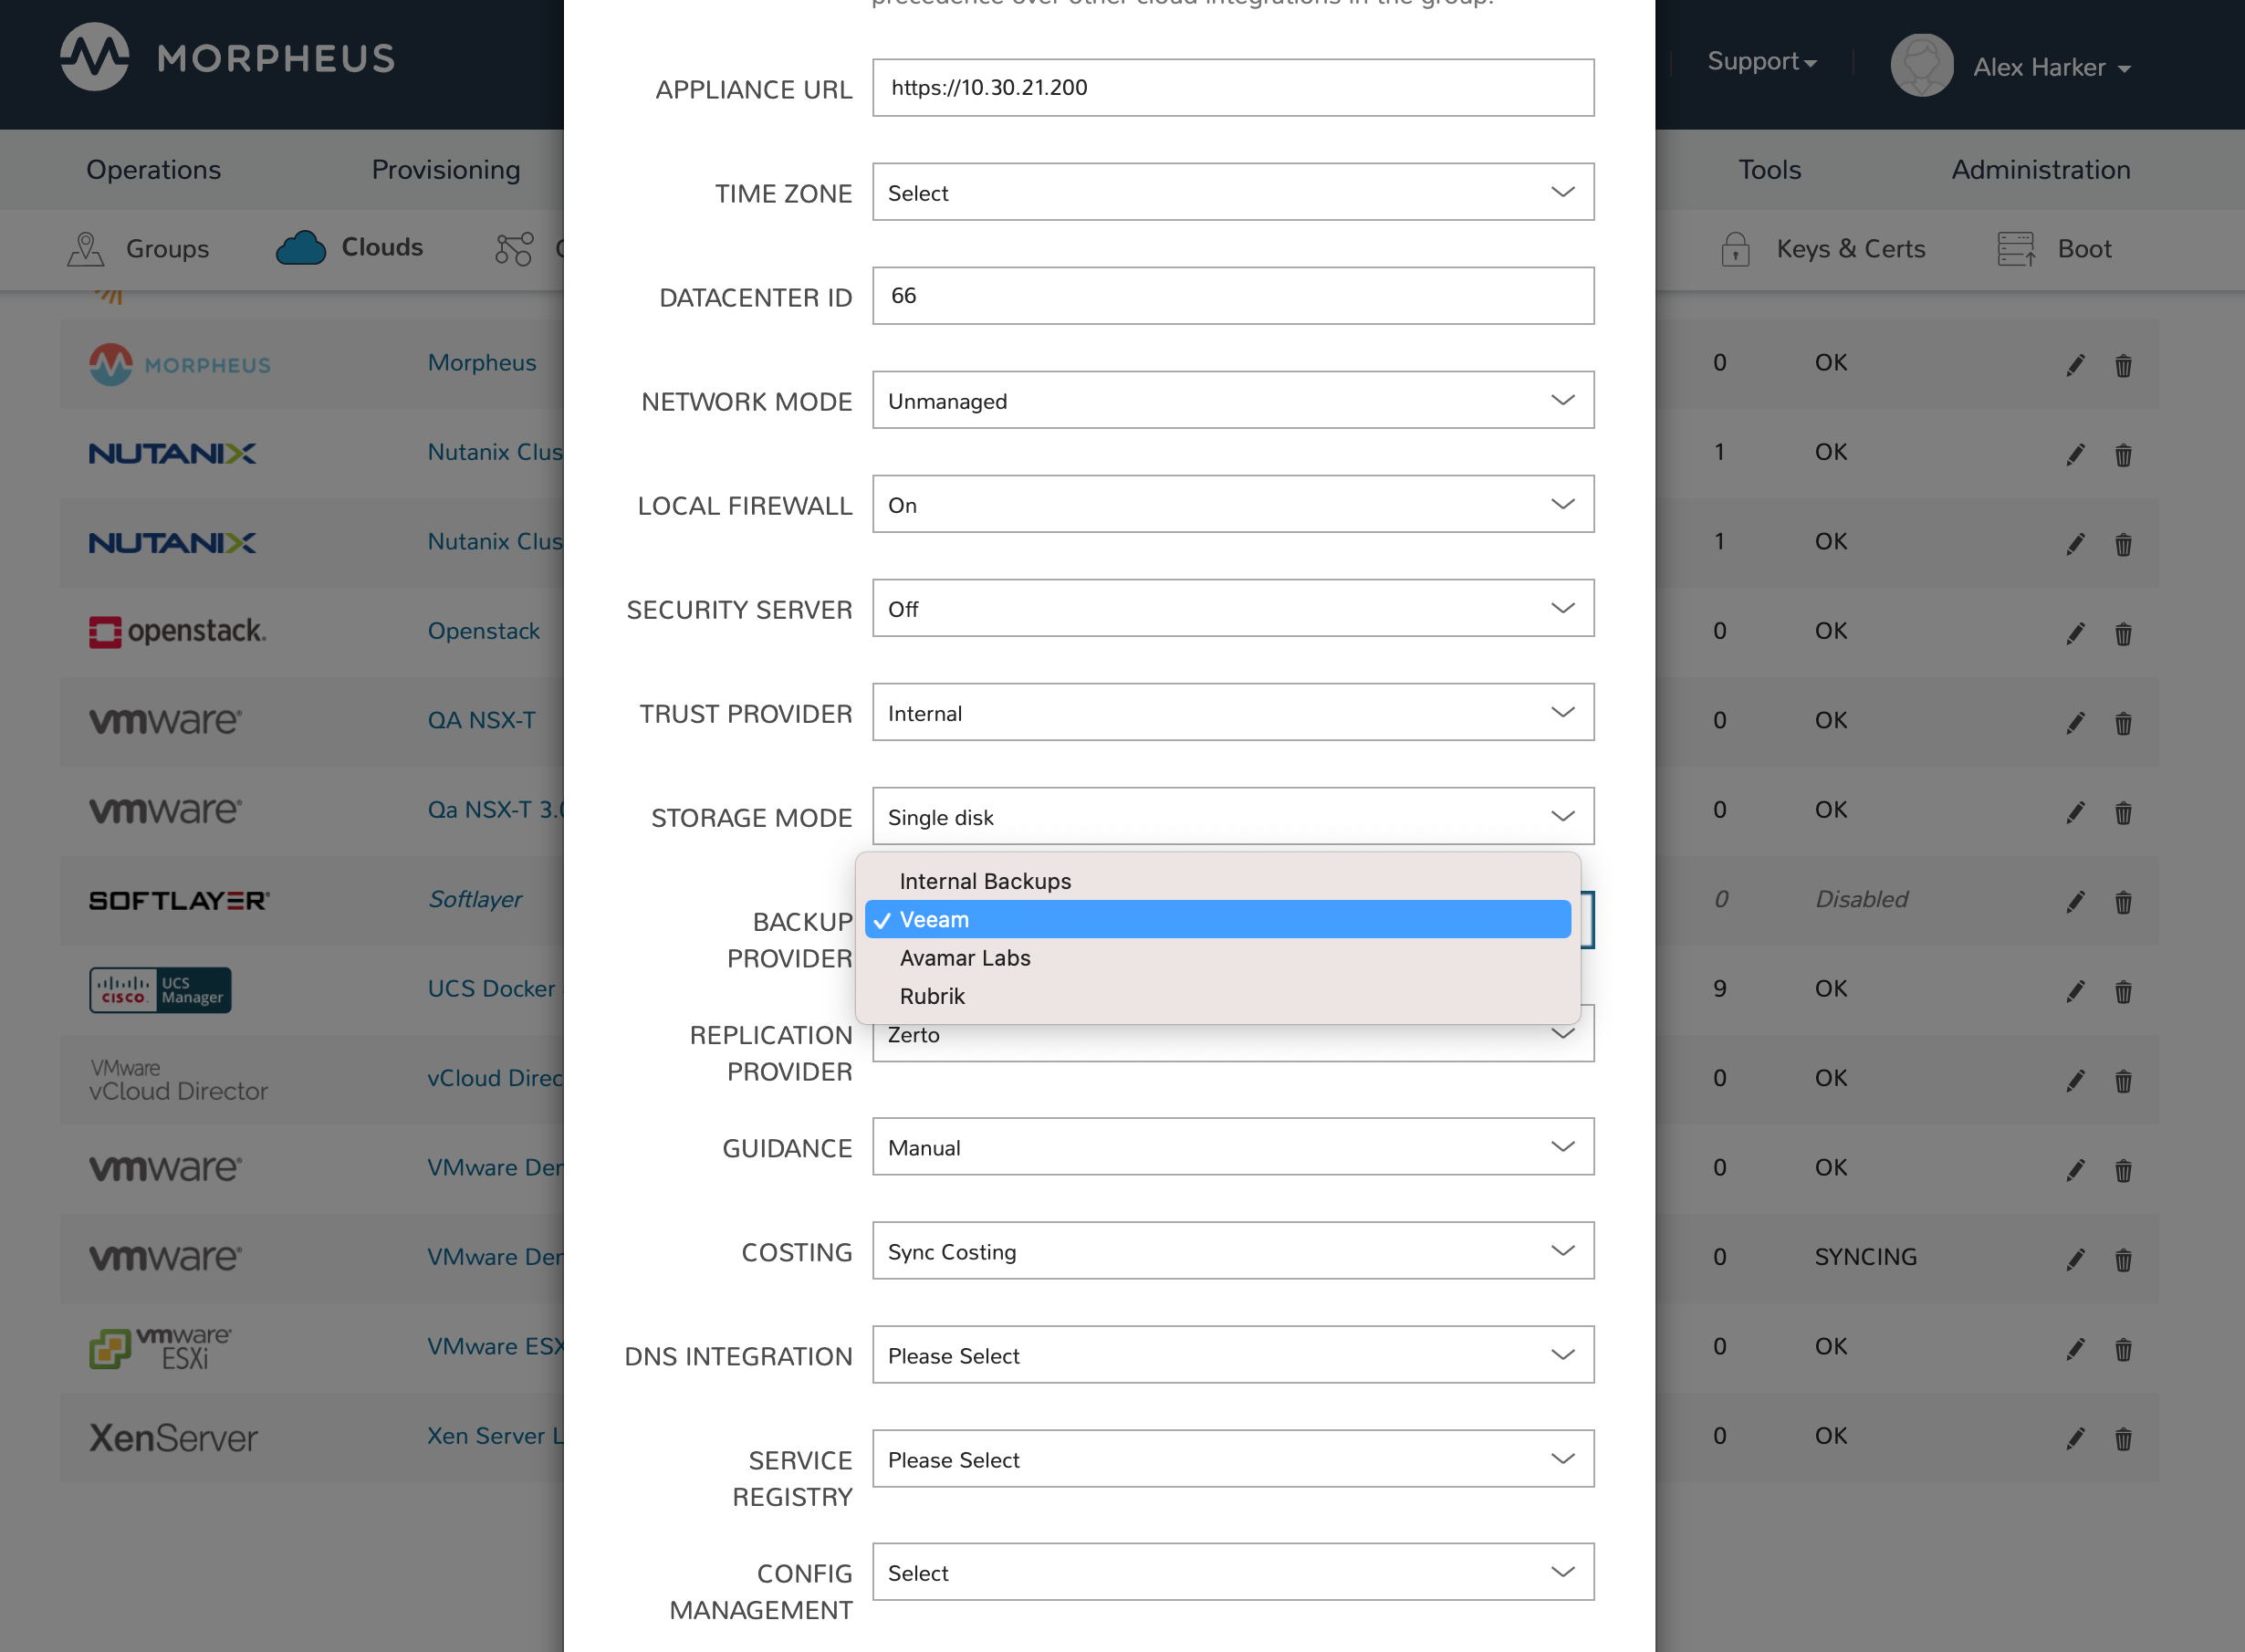Open Keys & Certs lock icon section
The image size is (2245, 1652).
pos(1735,249)
